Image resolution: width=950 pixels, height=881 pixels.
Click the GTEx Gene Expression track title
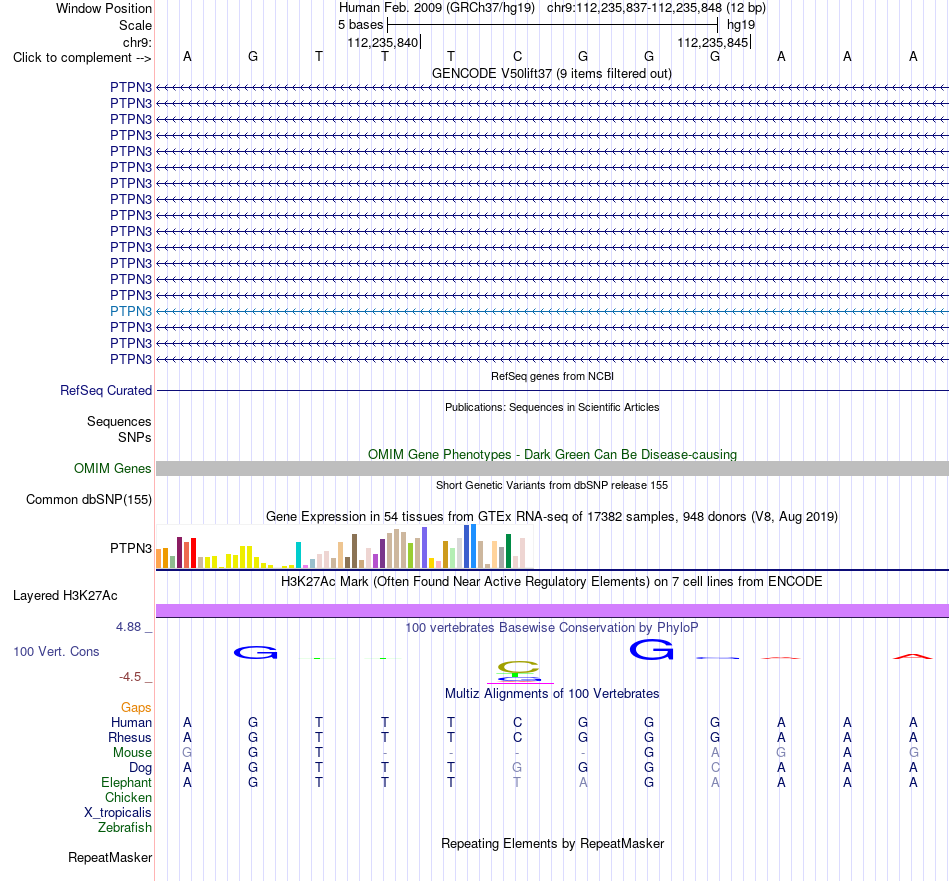552,517
